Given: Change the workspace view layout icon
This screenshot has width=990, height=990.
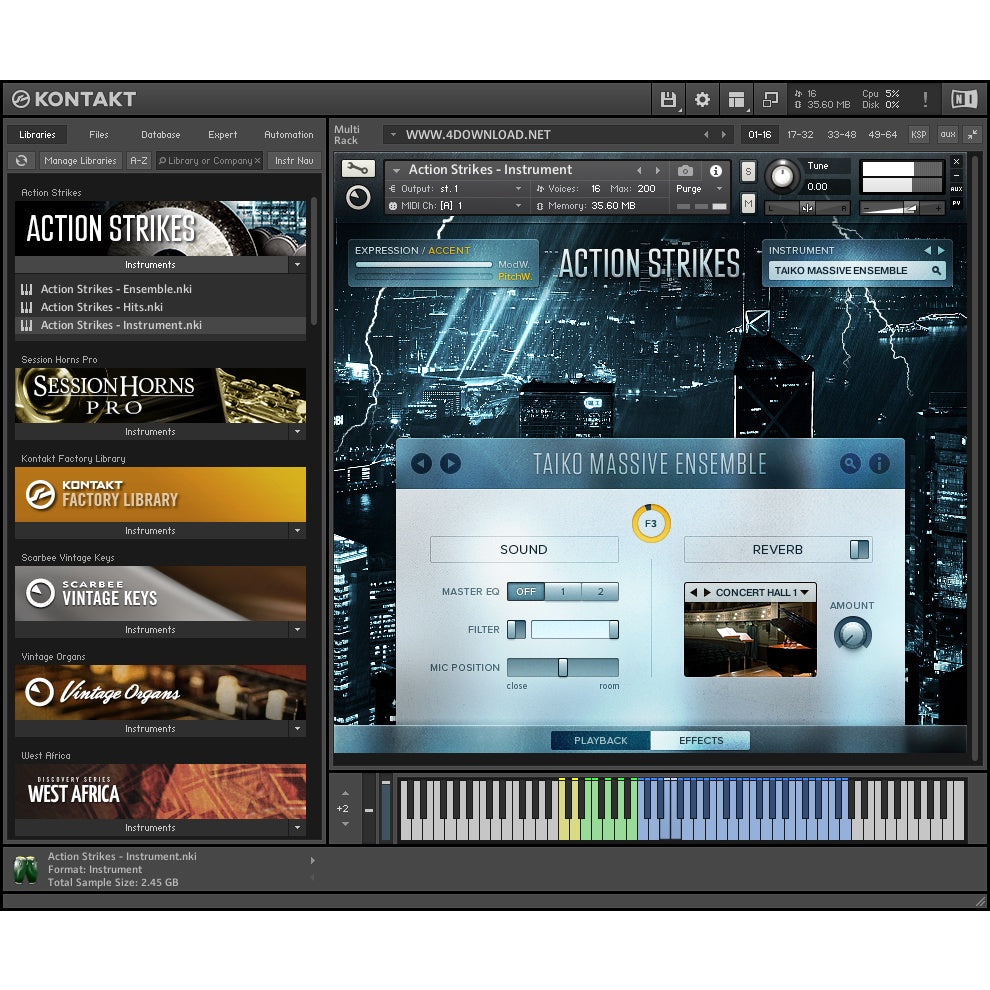Looking at the screenshot, I should coord(737,99).
